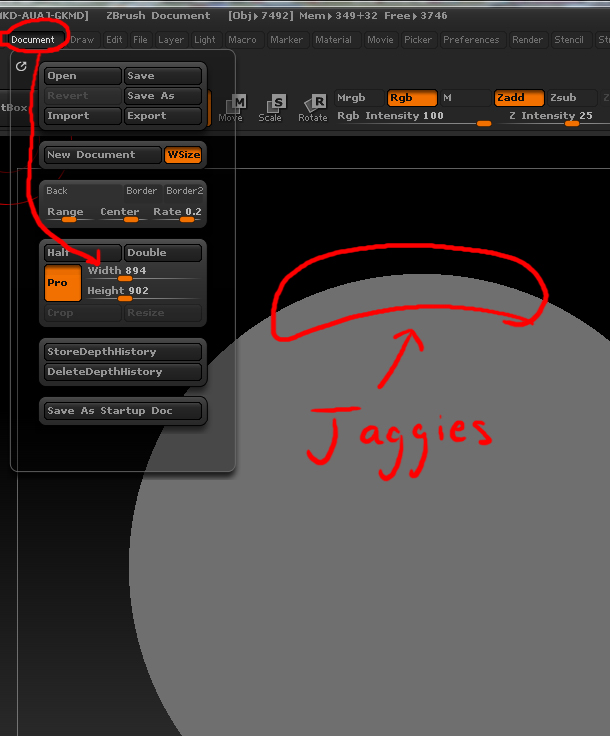The height and width of the screenshot is (736, 610).
Task: Click the Back color swatch
Action: tap(83, 192)
